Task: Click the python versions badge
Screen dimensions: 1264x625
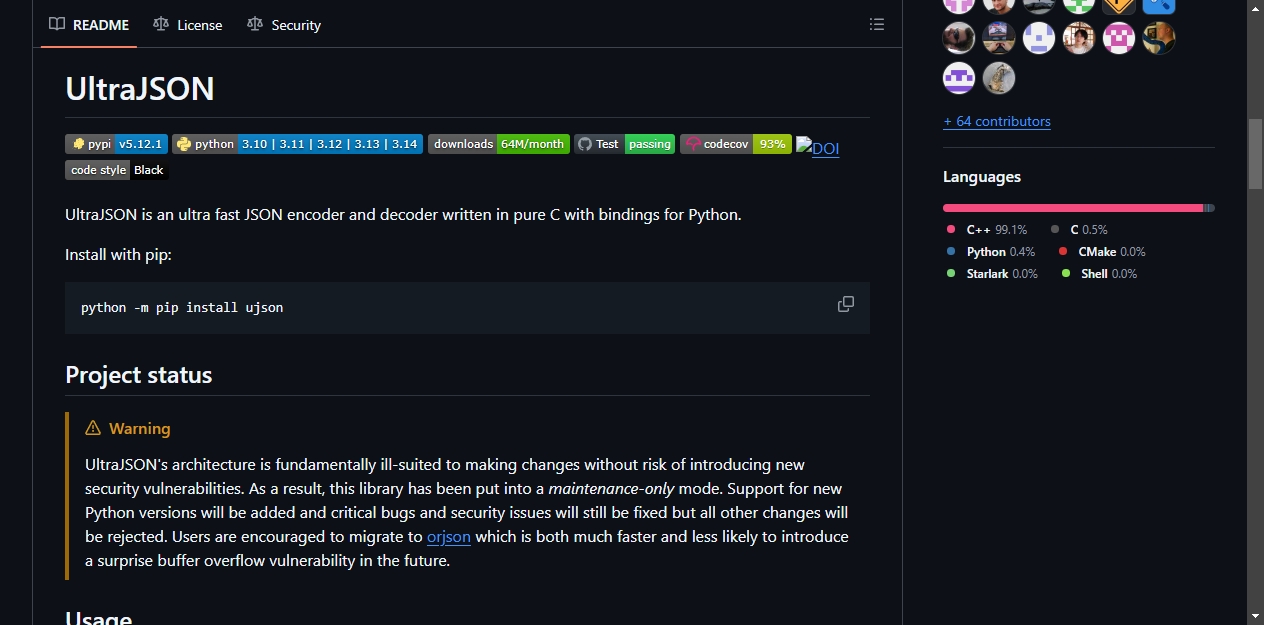Action: [297, 144]
